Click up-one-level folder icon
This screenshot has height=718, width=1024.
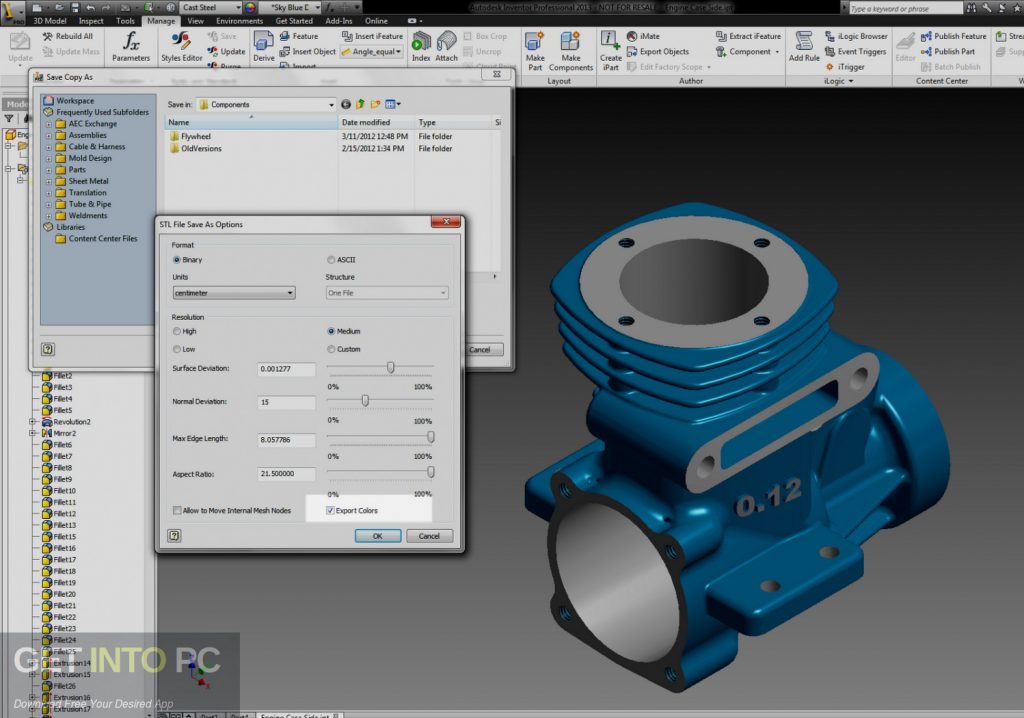click(x=360, y=105)
